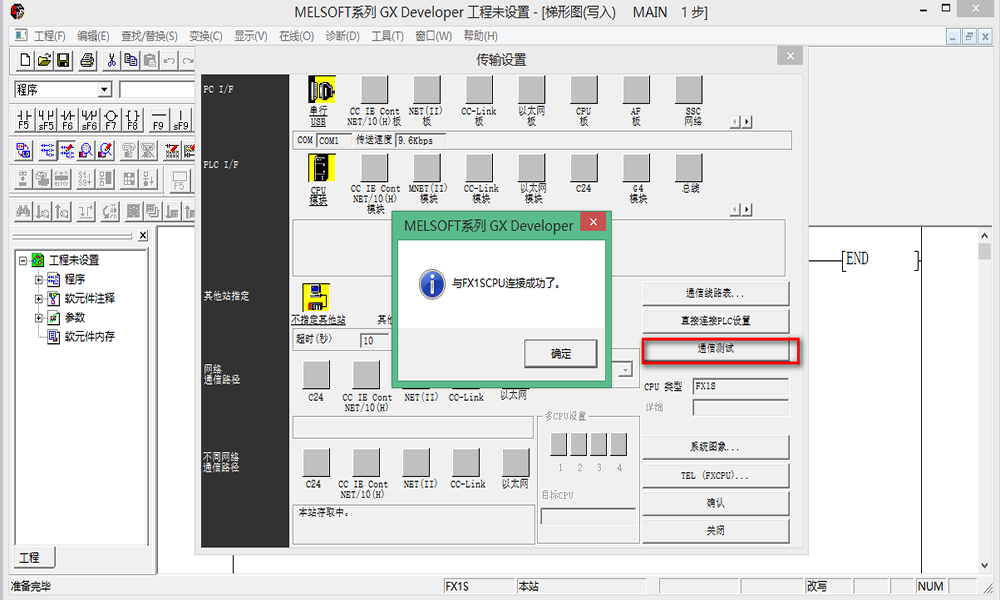The height and width of the screenshot is (600, 1000).
Task: Open the project file toolbar icon
Action: pyautogui.click(x=44, y=61)
